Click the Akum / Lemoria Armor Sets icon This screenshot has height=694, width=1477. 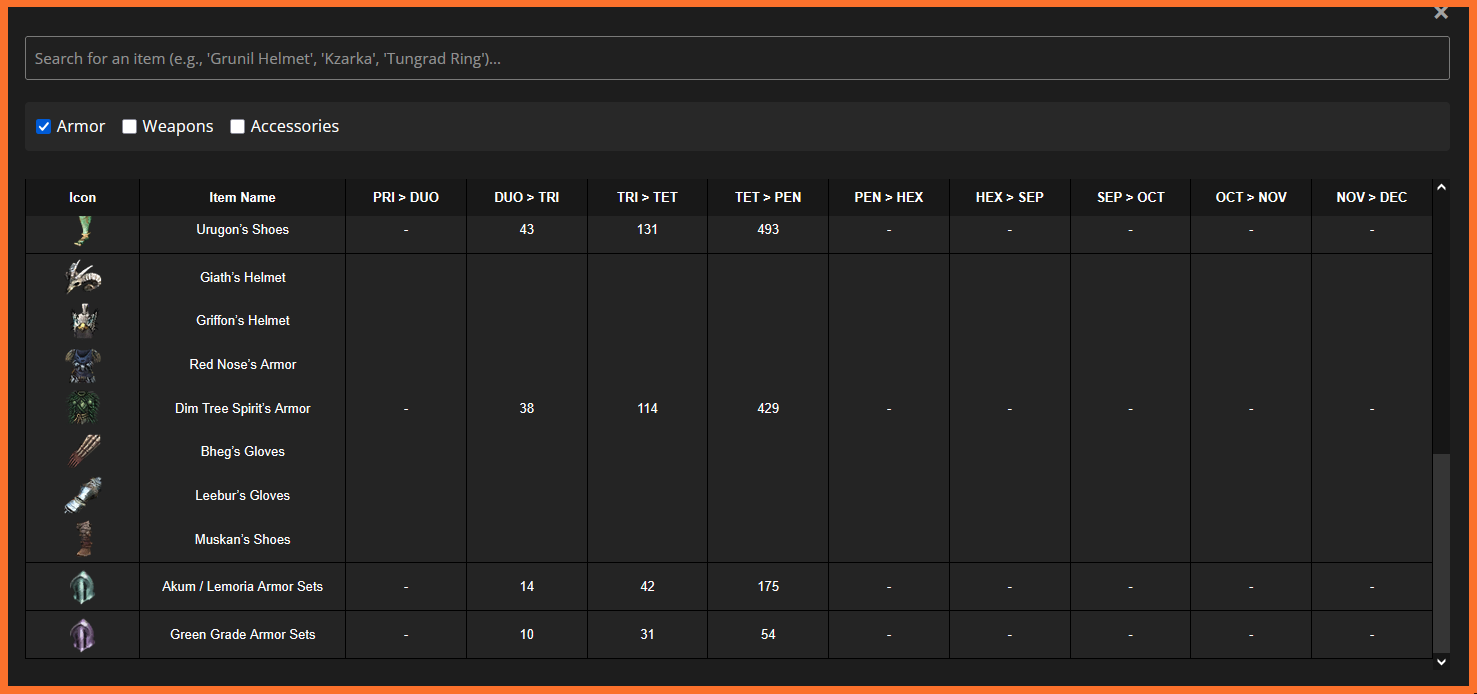tap(83, 587)
